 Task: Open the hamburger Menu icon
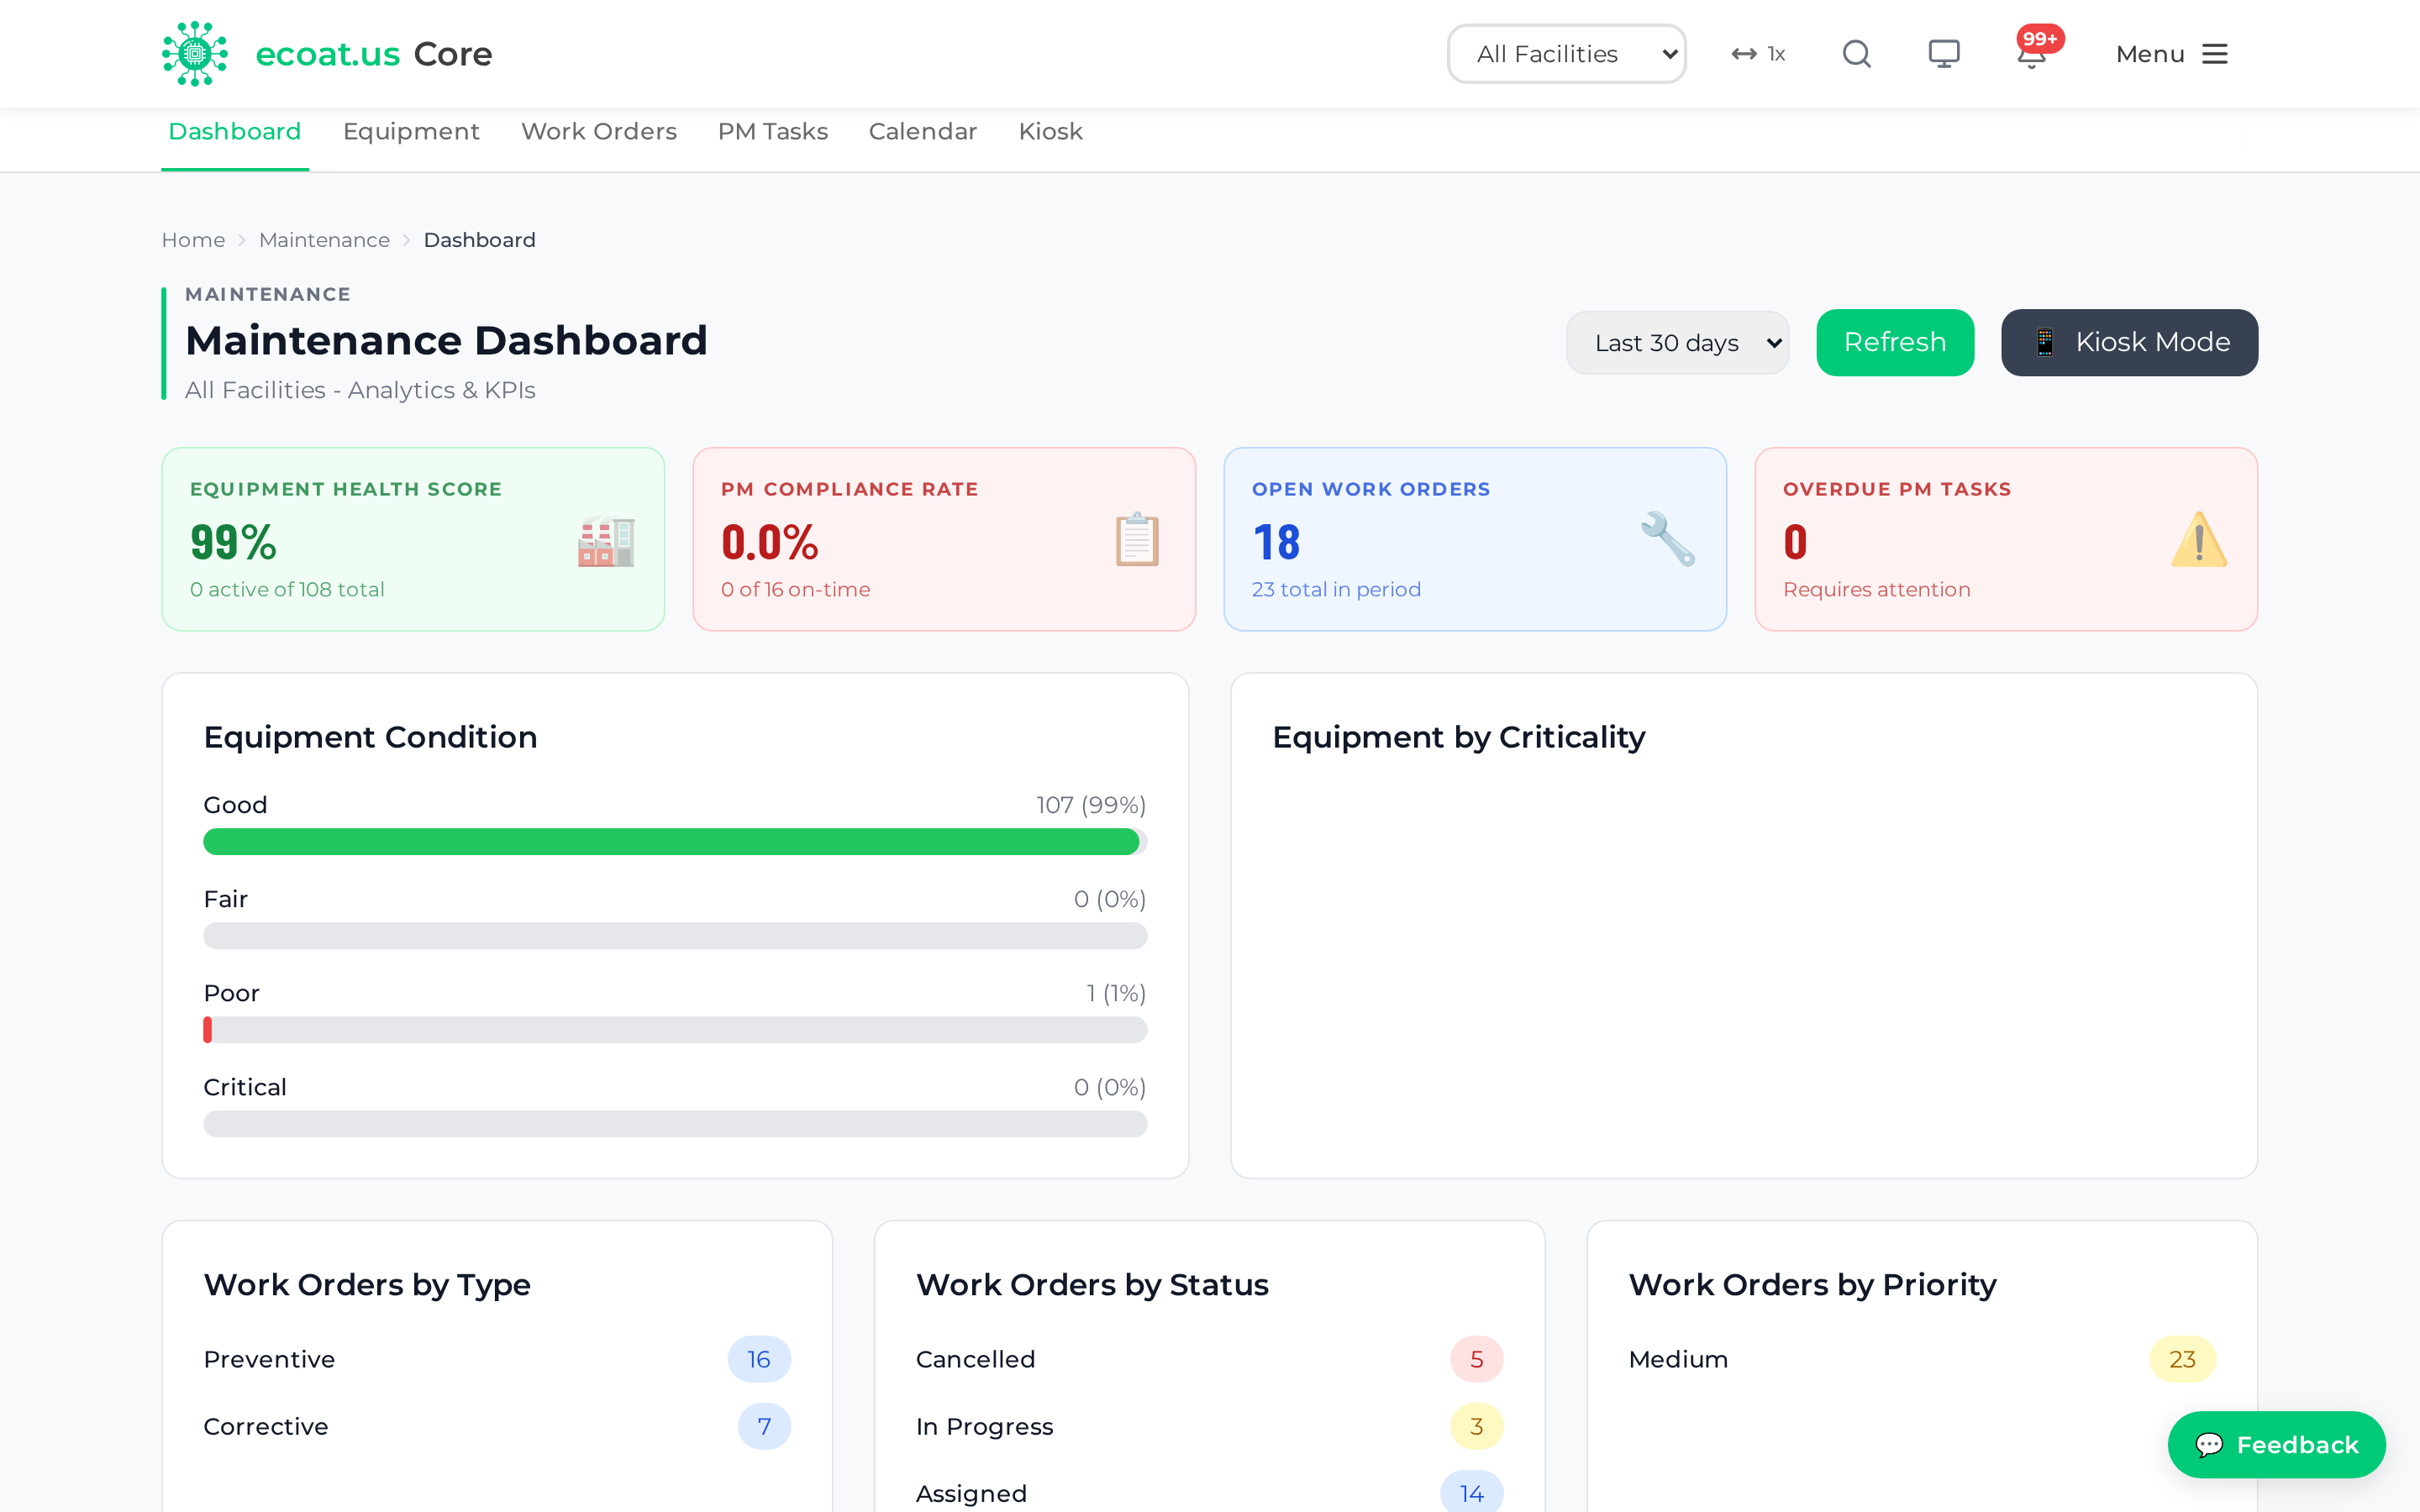tap(2214, 54)
